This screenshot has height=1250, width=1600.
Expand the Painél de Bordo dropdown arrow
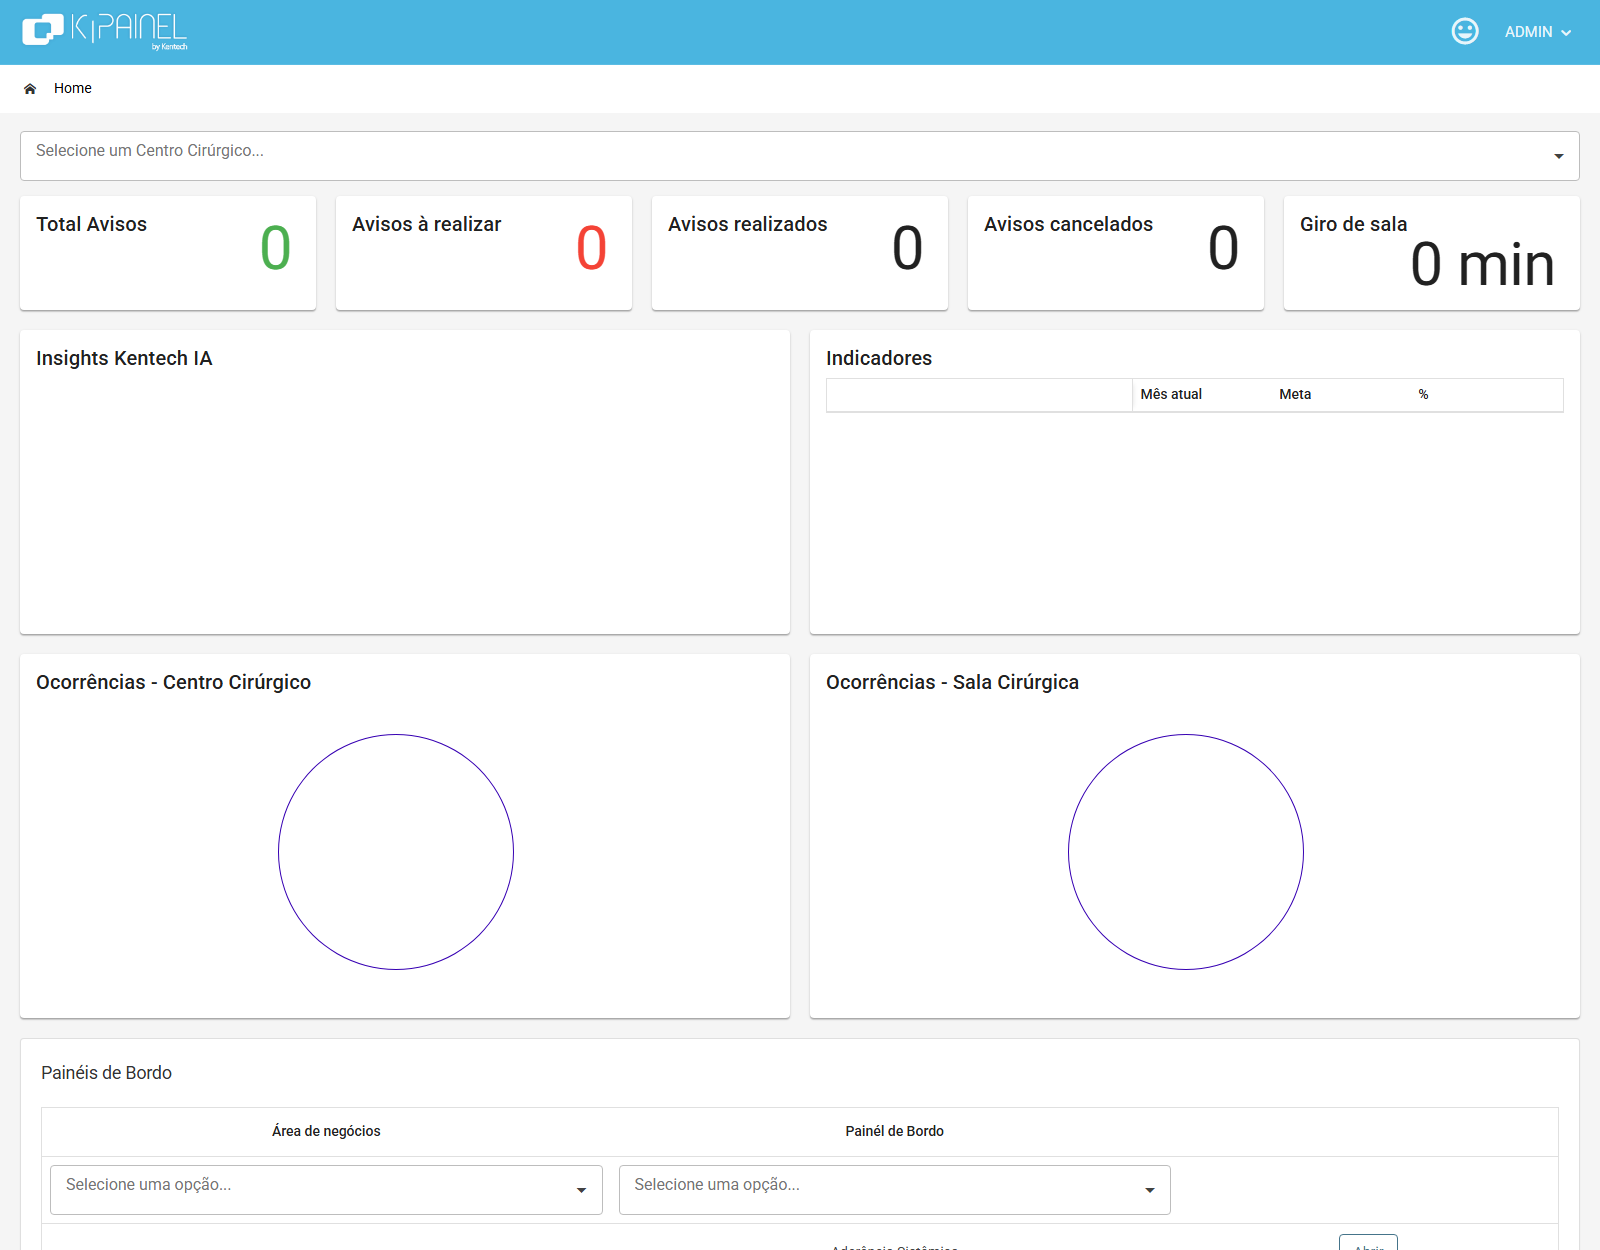pyautogui.click(x=1150, y=1190)
